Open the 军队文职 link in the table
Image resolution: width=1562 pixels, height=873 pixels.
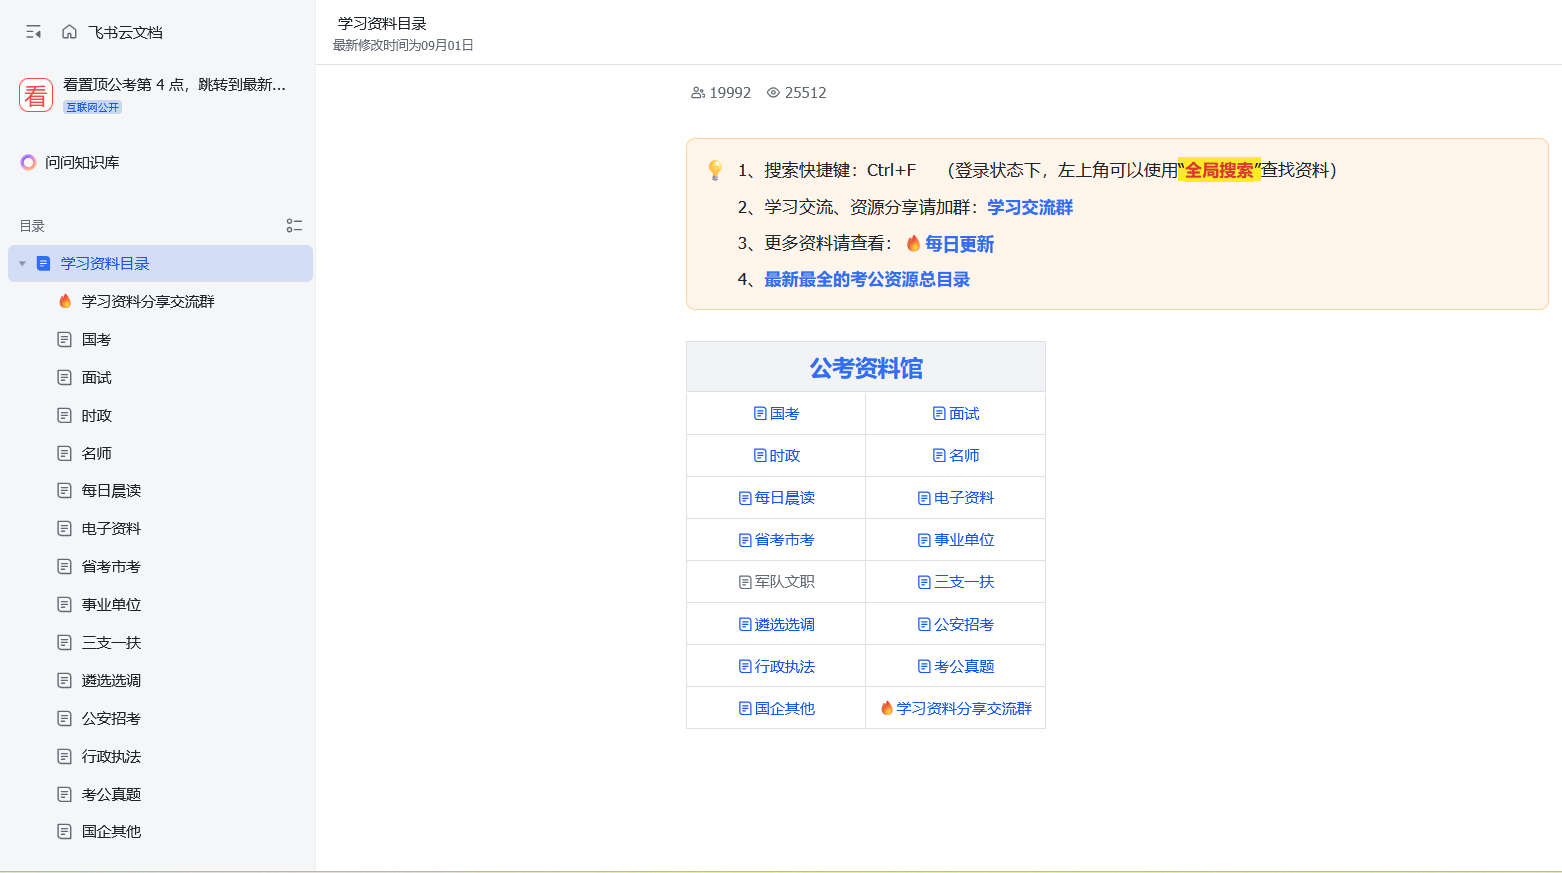(776, 582)
